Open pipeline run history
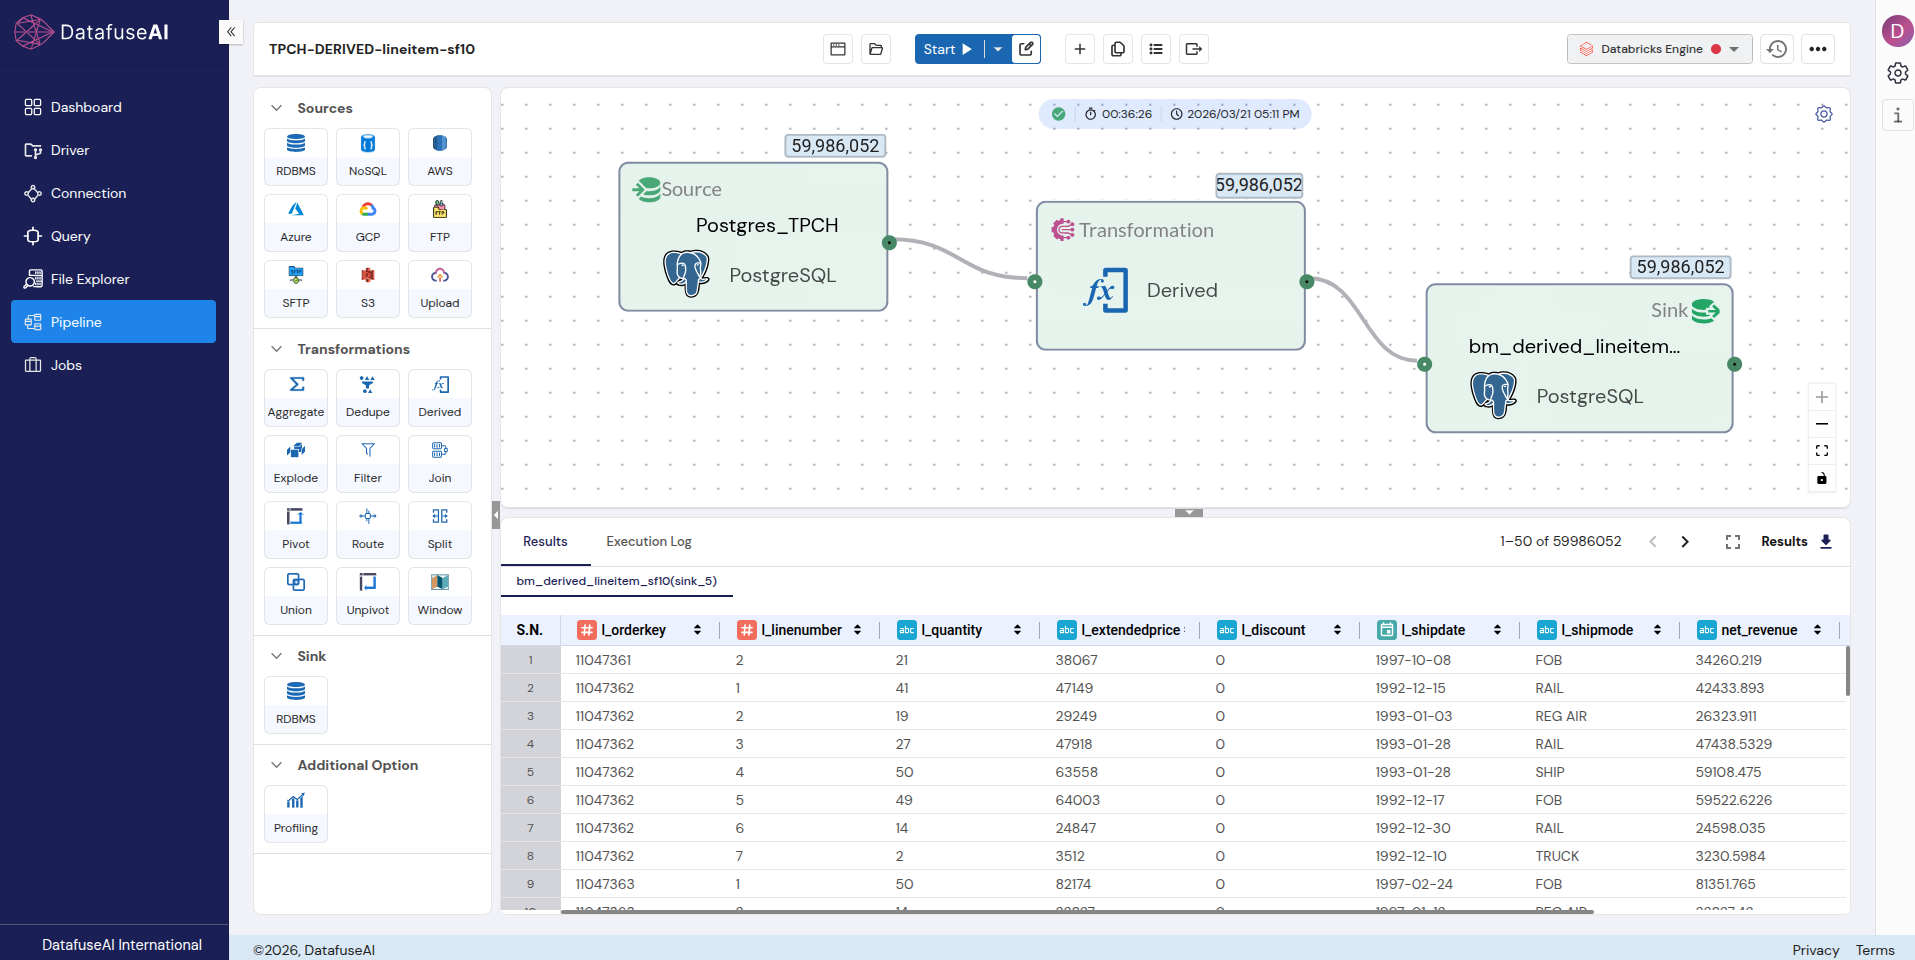 (1777, 49)
